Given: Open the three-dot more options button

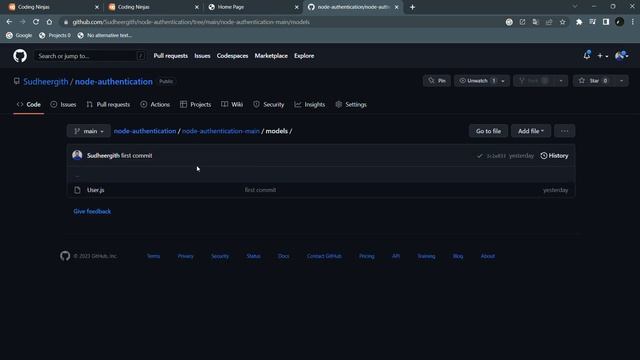Looking at the screenshot, I should (564, 131).
